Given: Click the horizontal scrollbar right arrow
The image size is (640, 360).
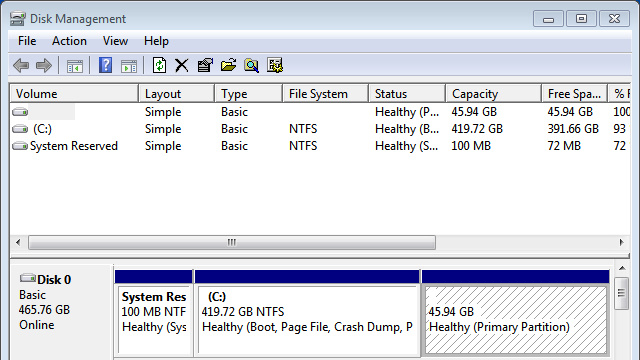Looking at the screenshot, I should point(621,242).
